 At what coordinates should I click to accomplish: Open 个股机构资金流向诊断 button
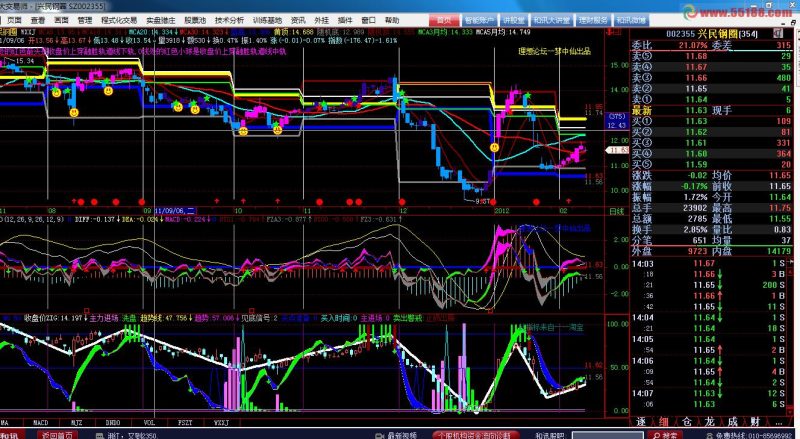click(476, 435)
